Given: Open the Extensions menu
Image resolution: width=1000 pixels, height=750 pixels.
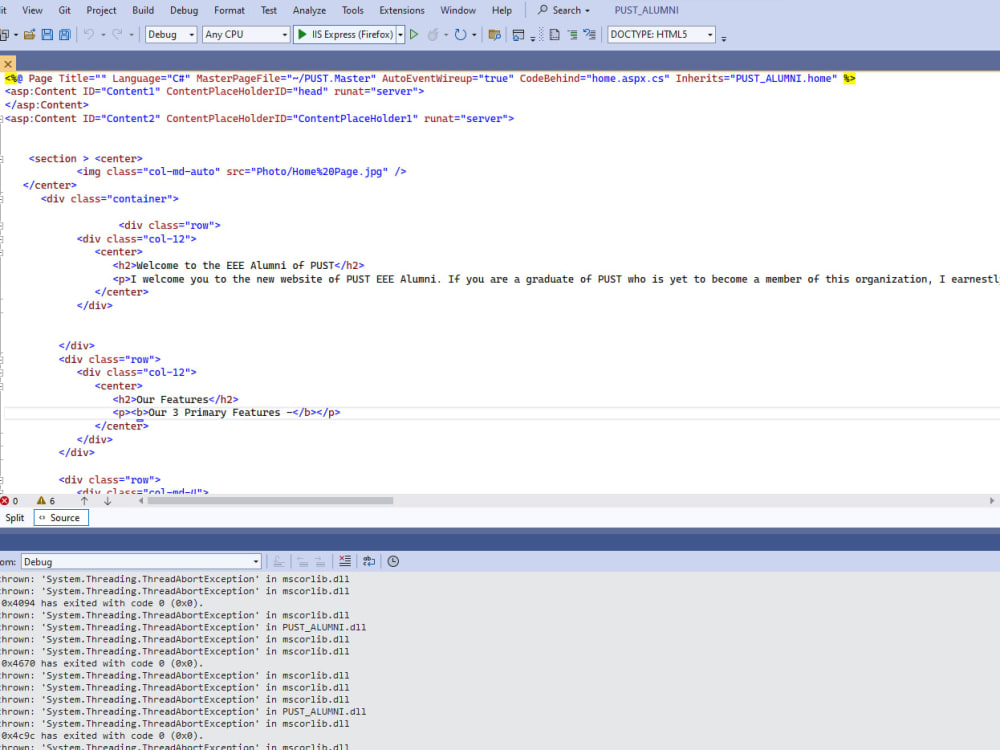Looking at the screenshot, I should click(402, 10).
